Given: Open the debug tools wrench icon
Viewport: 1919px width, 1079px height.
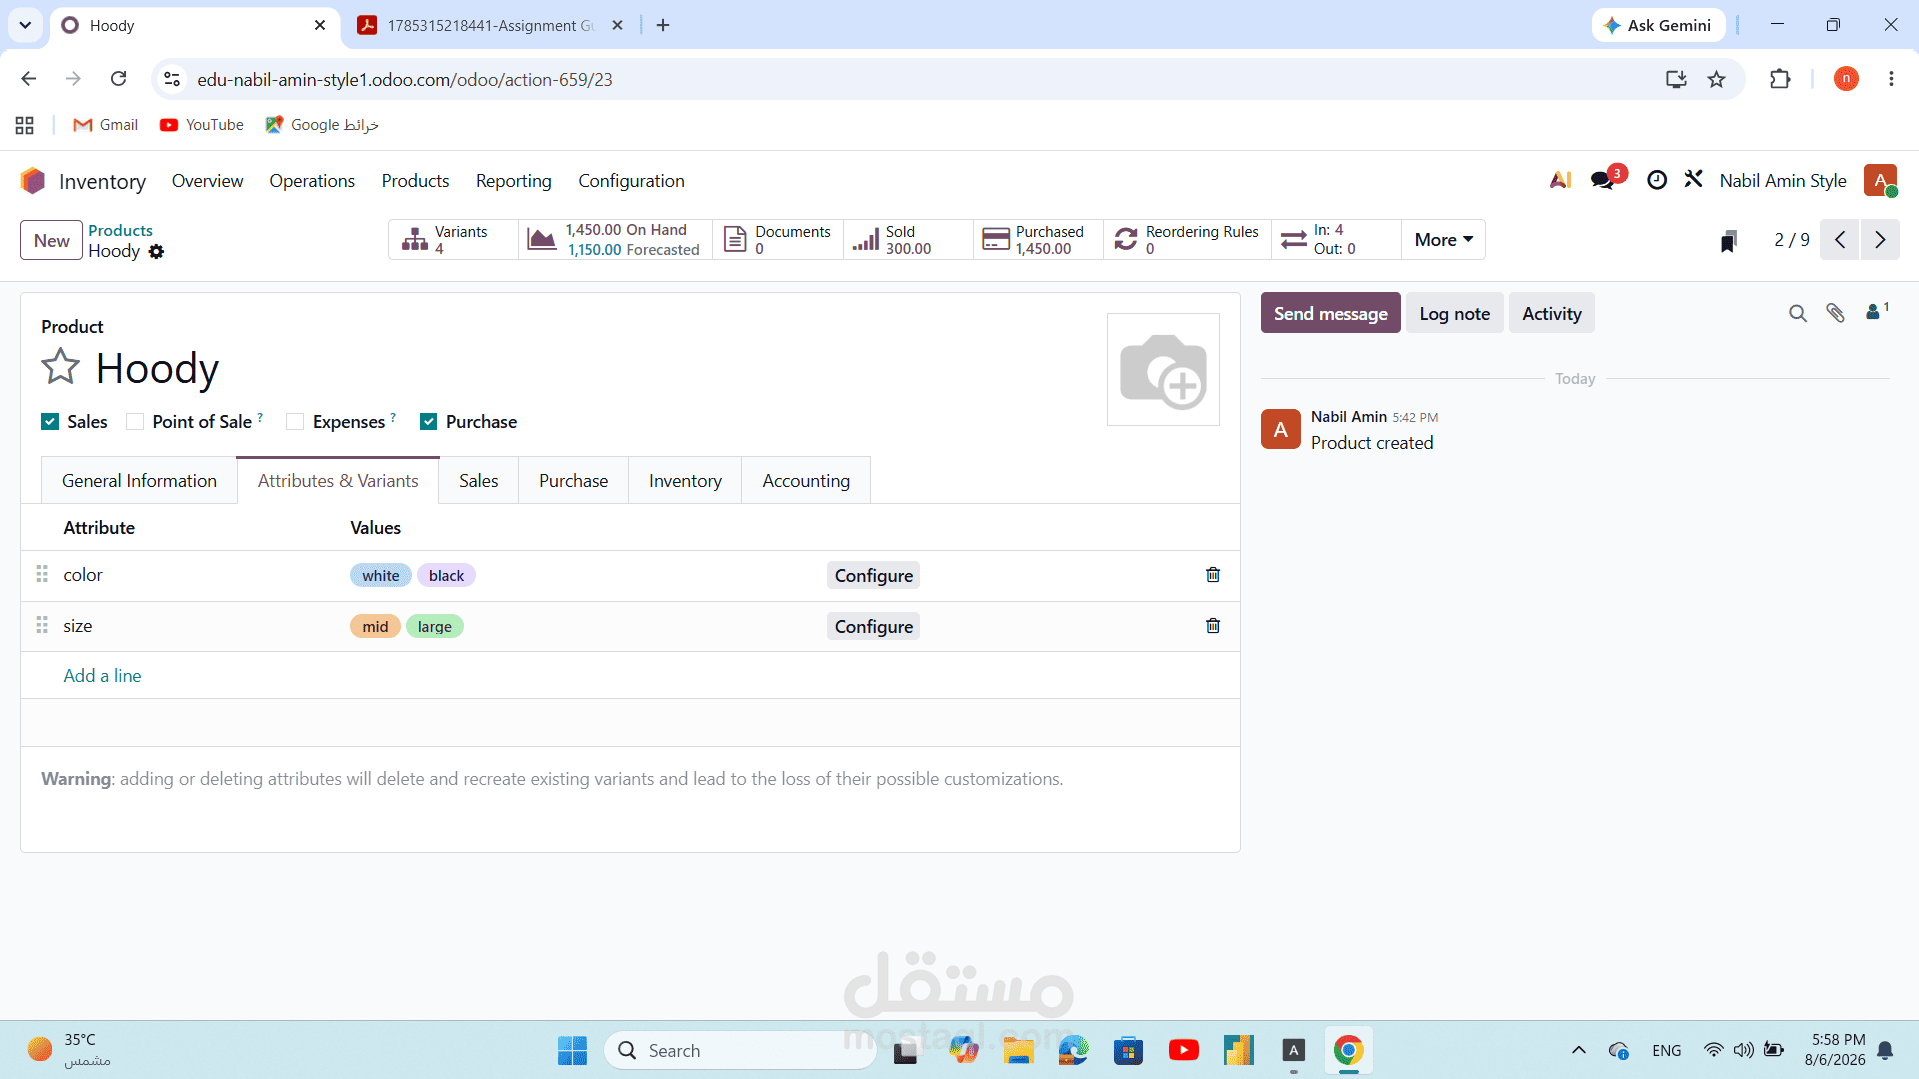Looking at the screenshot, I should pos(1693,180).
